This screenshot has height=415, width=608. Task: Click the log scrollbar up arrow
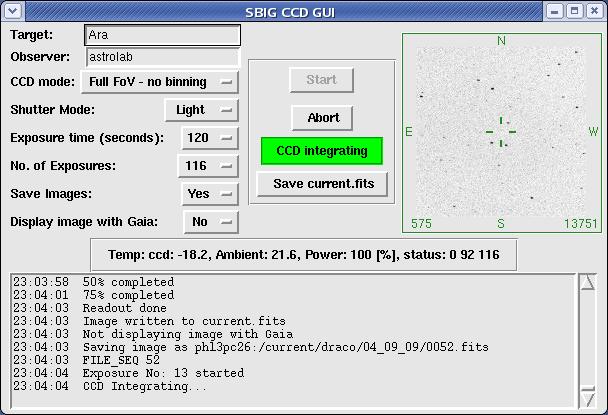click(x=587, y=282)
